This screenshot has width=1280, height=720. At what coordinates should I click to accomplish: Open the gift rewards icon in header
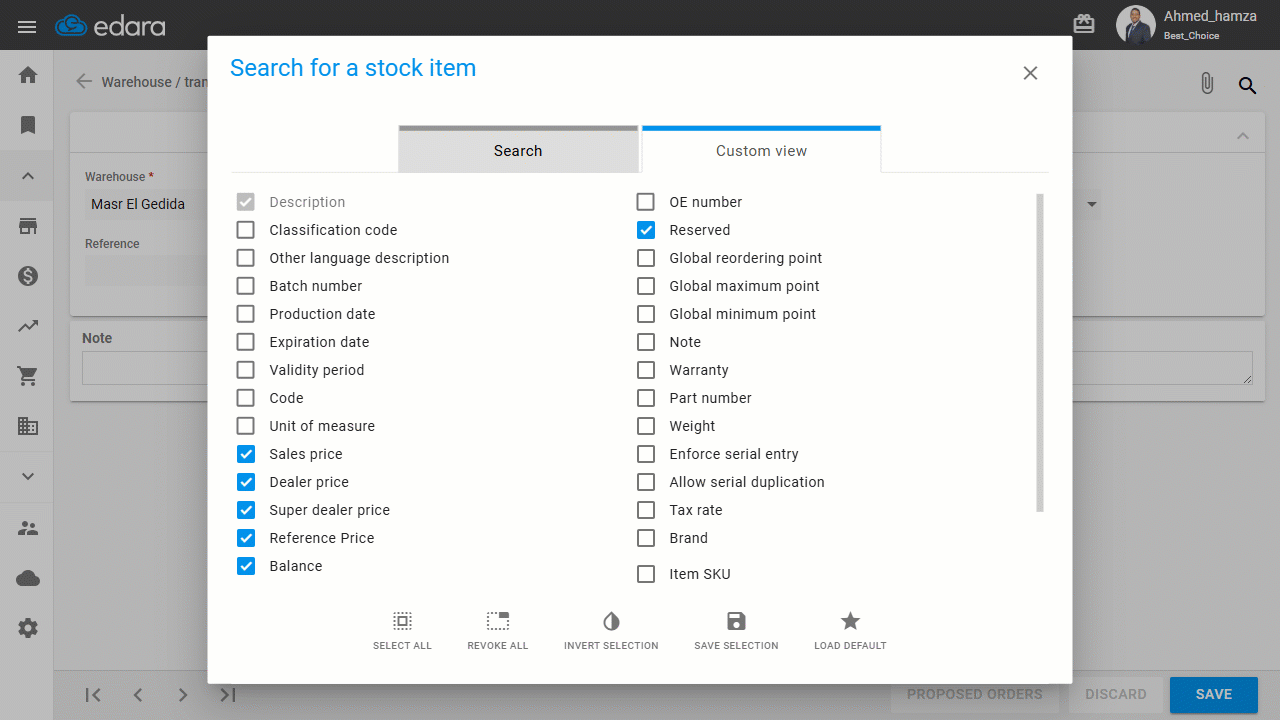(1083, 24)
